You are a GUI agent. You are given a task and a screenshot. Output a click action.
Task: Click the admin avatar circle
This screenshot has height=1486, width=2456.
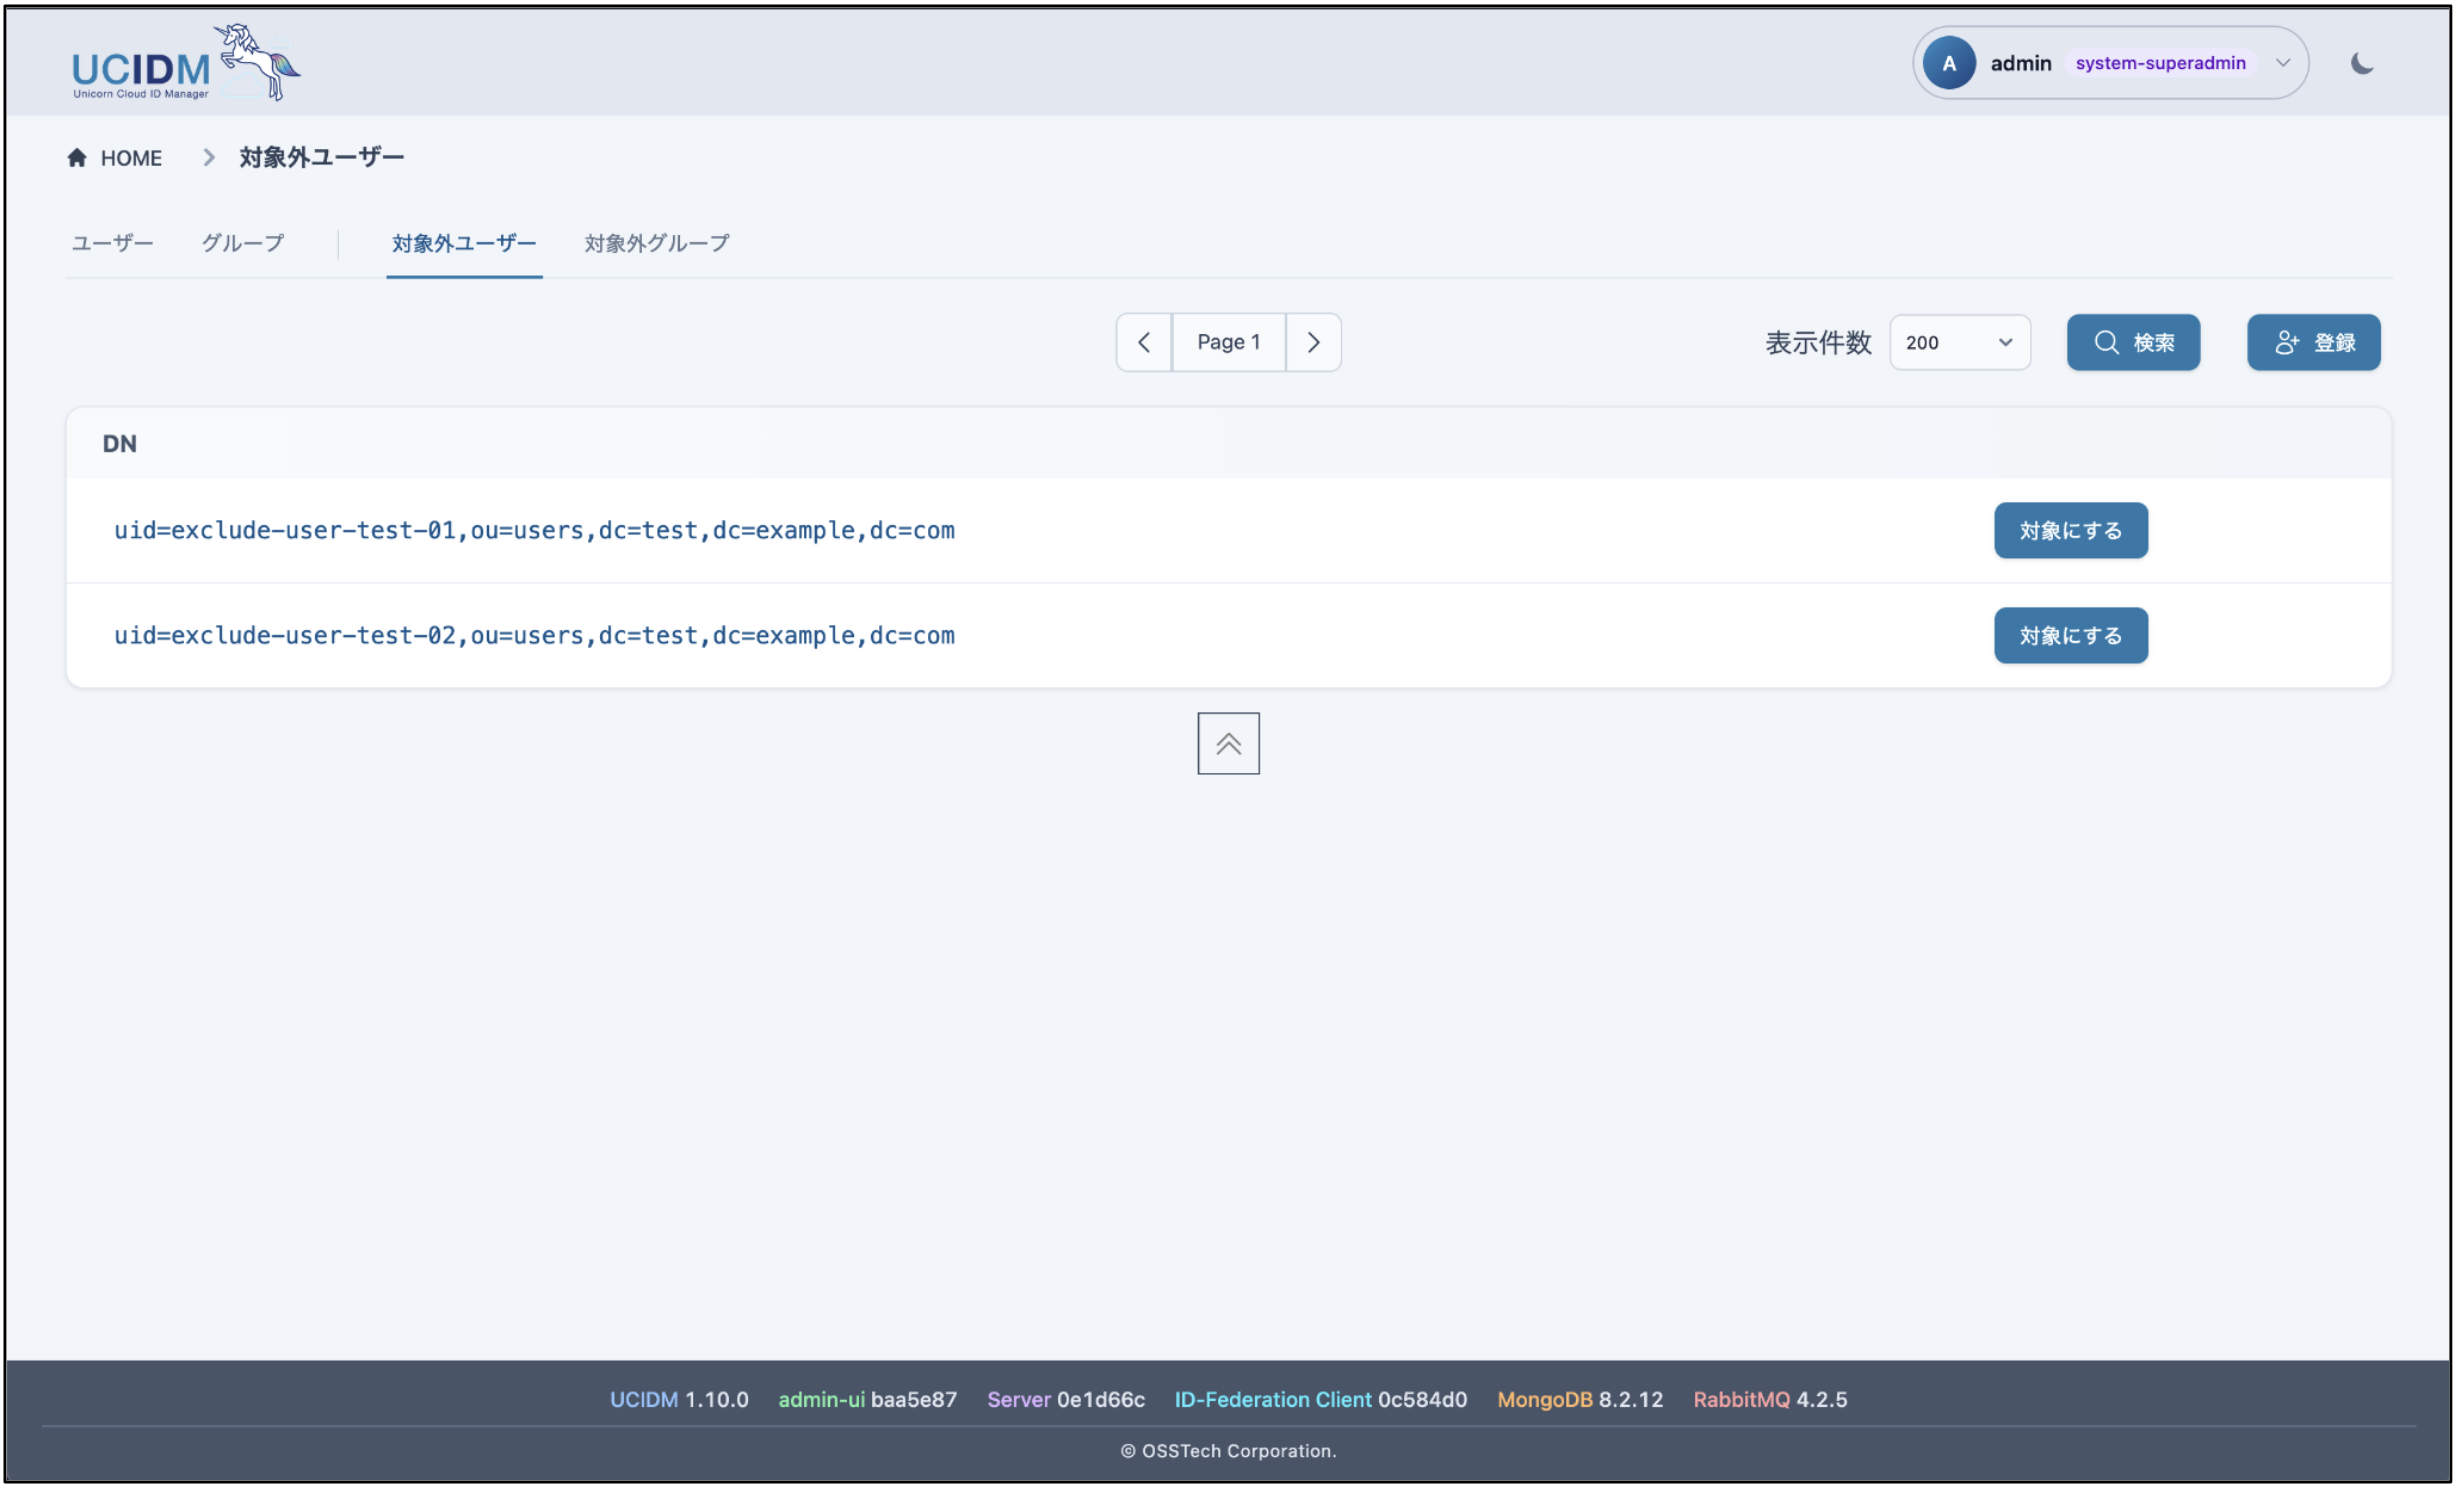click(x=1948, y=63)
